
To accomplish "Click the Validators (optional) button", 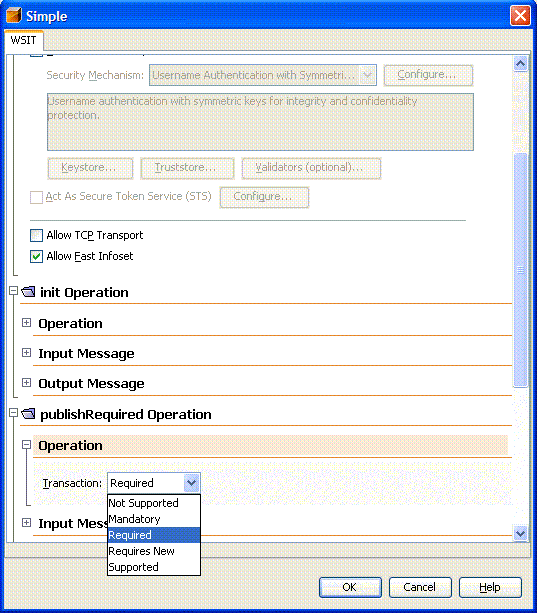I will (311, 168).
